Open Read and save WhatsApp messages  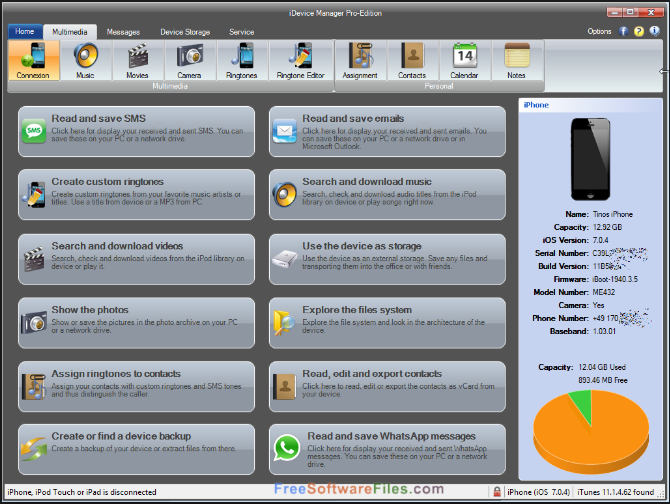pyautogui.click(x=387, y=449)
